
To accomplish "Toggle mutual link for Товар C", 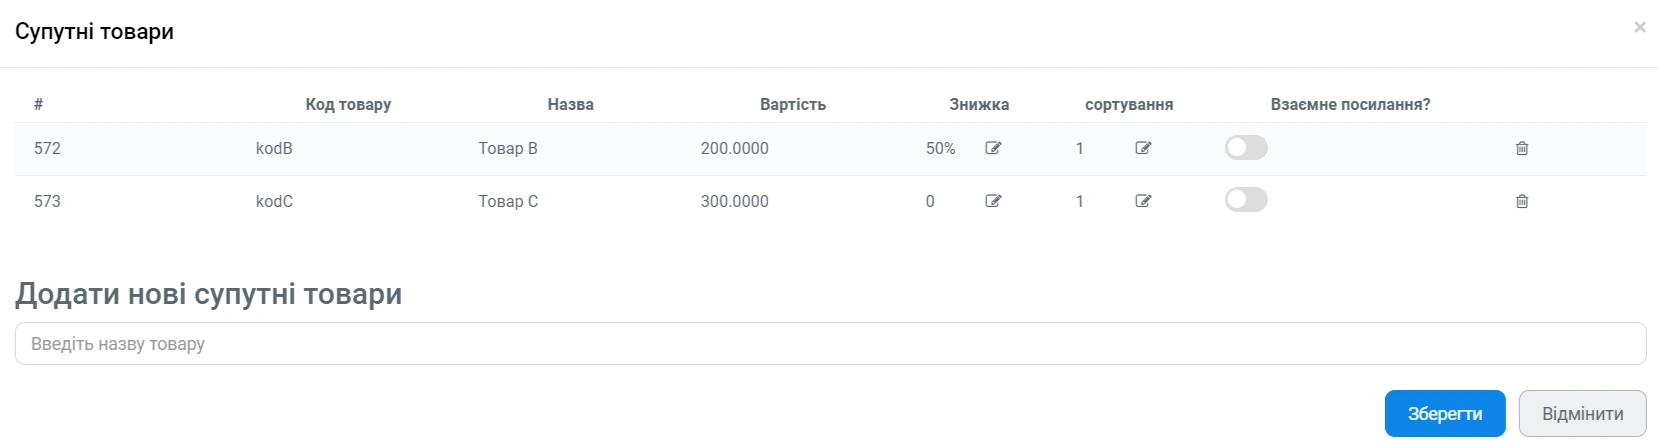I will (x=1246, y=200).
